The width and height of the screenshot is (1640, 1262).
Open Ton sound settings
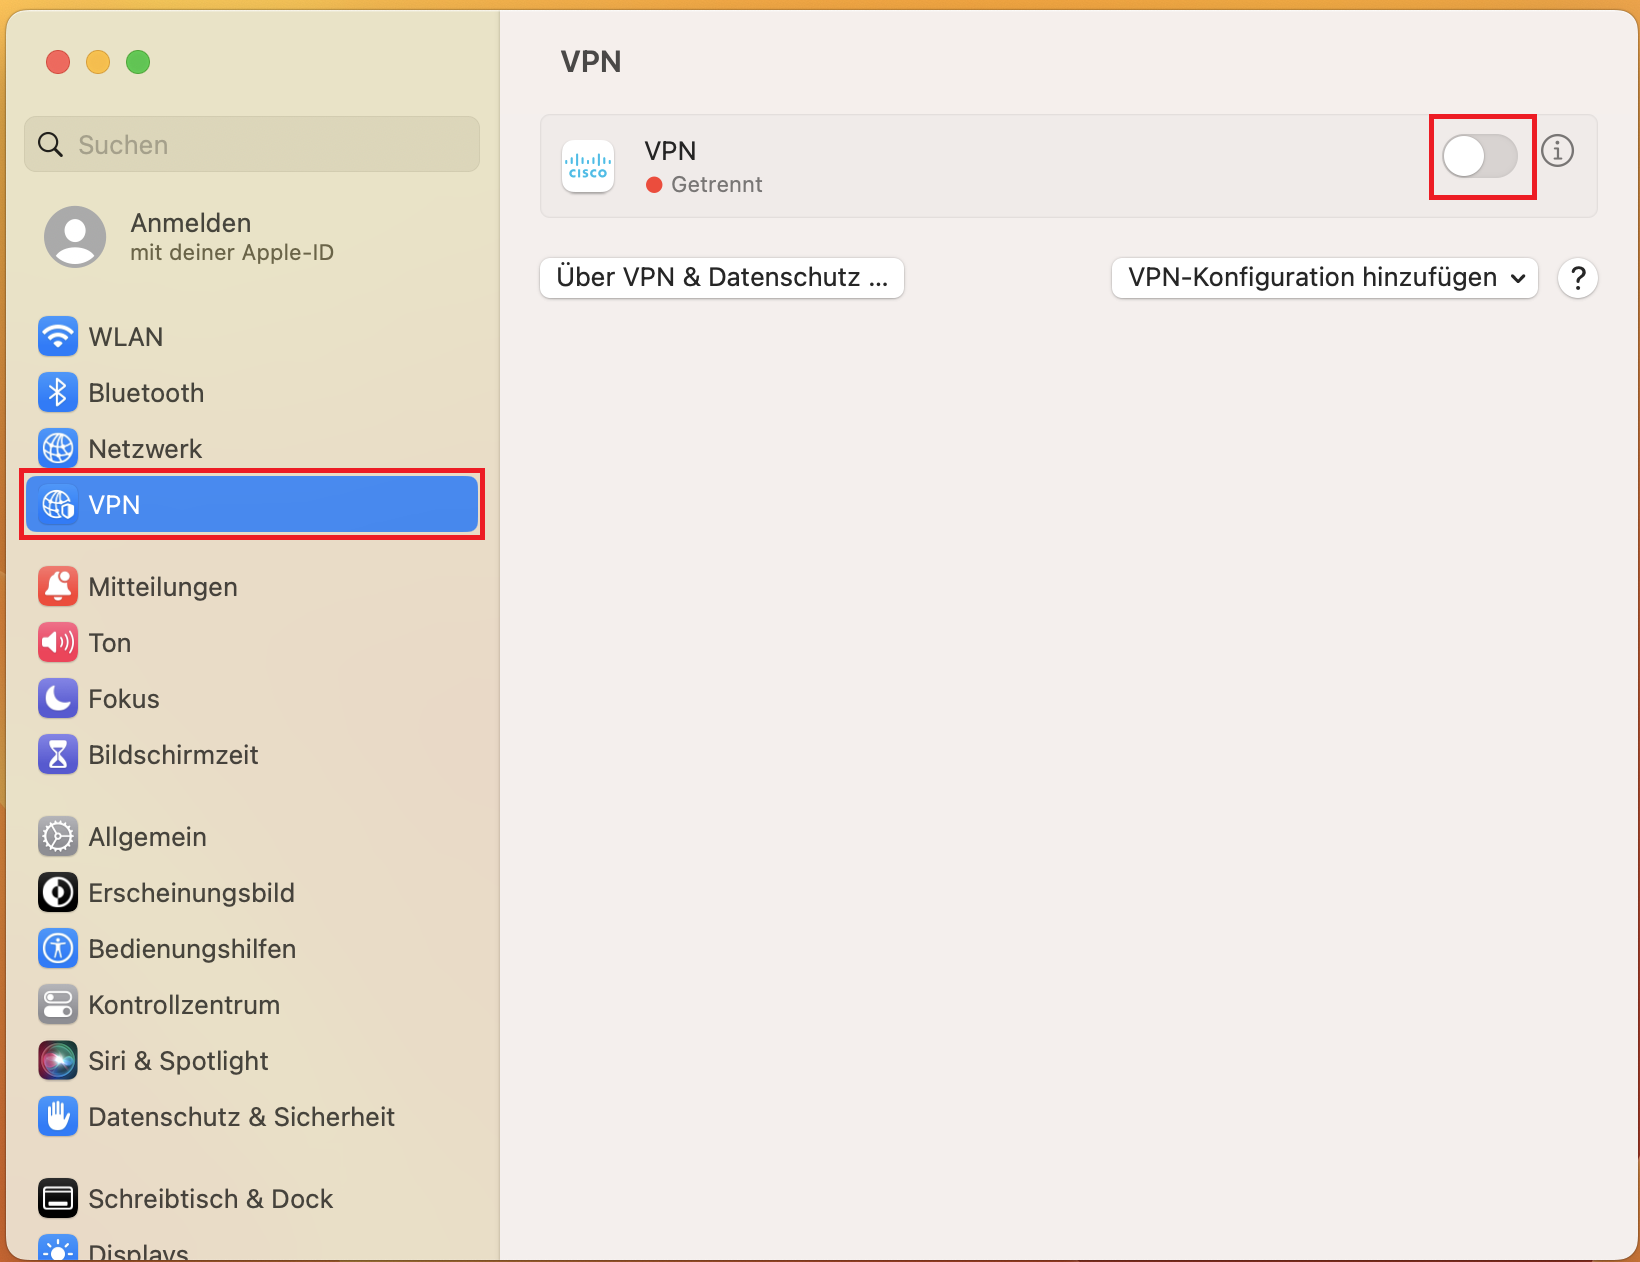tap(109, 643)
